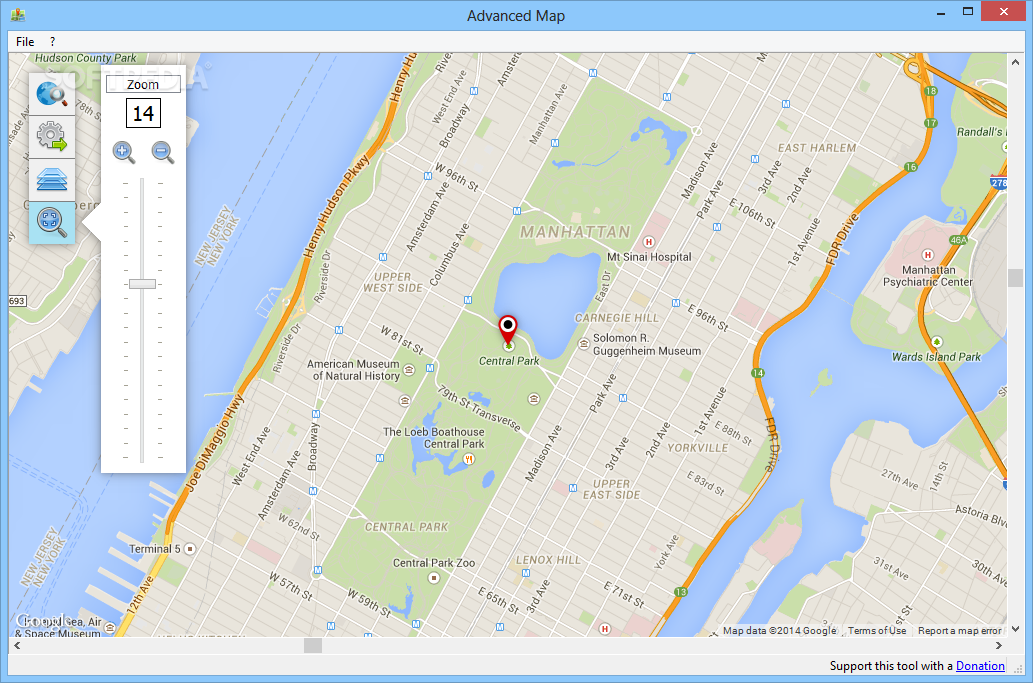Click the 79th St Transverse label
Image resolution: width=1033 pixels, height=683 pixels.
pos(480,408)
